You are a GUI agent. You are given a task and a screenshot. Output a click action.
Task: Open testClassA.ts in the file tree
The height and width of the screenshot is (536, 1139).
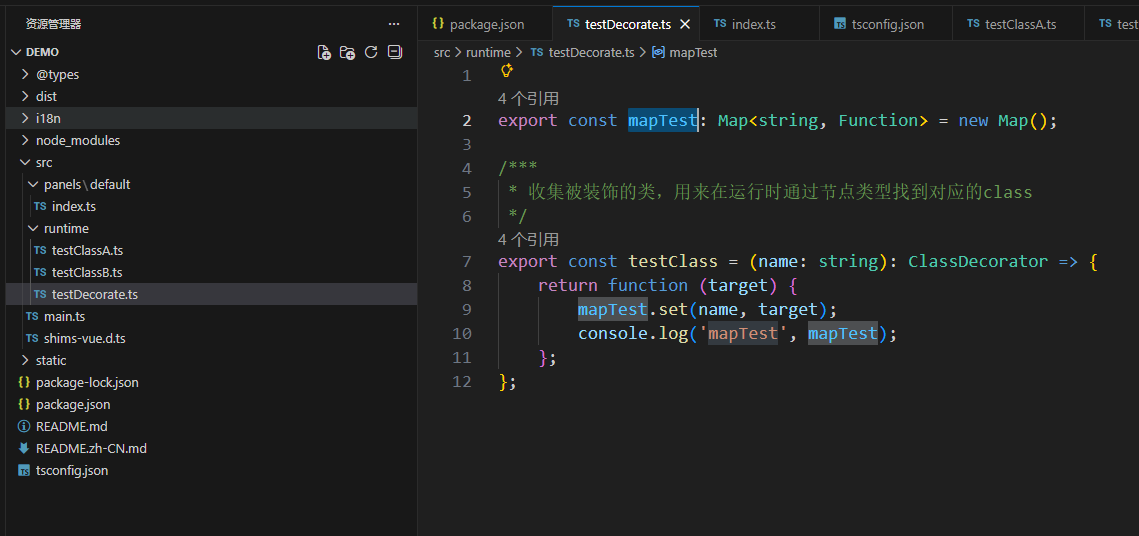point(87,250)
